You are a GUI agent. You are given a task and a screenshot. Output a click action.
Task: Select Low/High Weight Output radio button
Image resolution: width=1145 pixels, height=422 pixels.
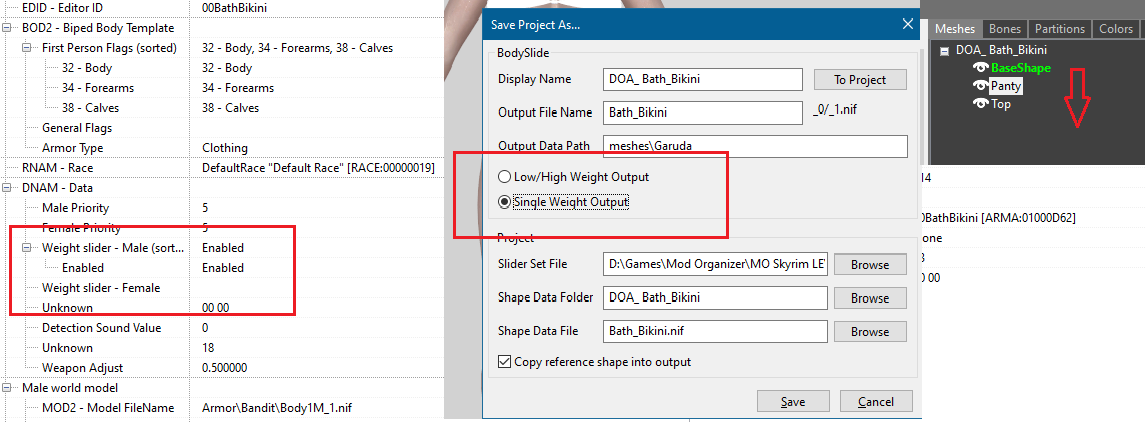pos(503,177)
